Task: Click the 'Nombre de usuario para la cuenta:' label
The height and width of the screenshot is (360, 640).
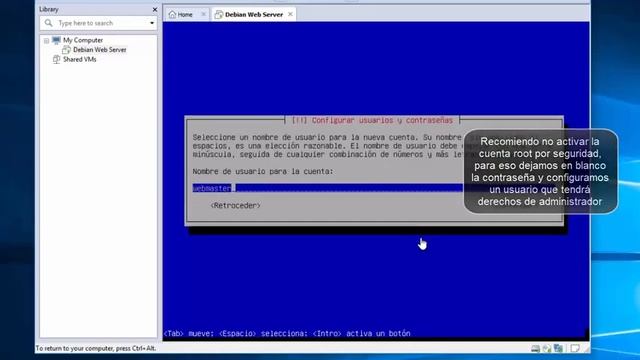Action: click(263, 171)
